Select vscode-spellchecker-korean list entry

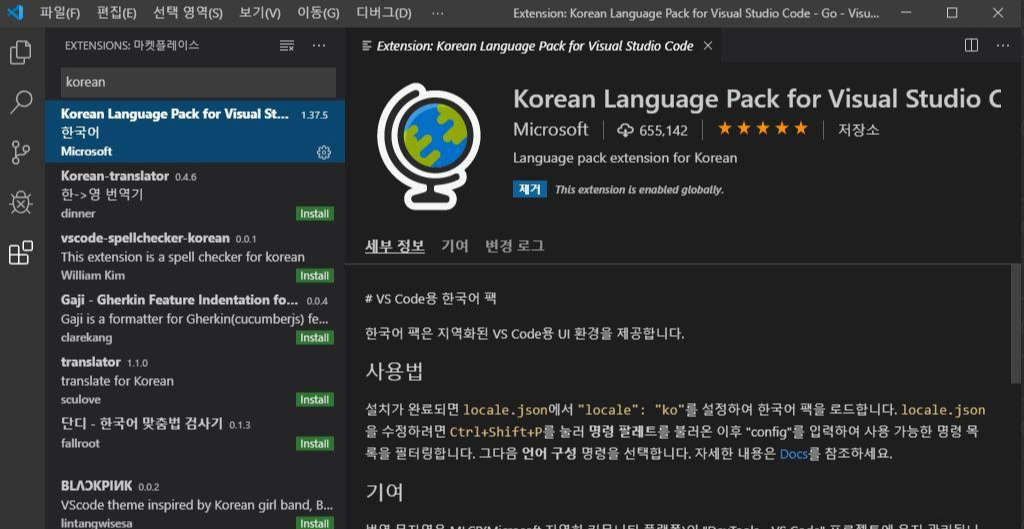pyautogui.click(x=195, y=256)
